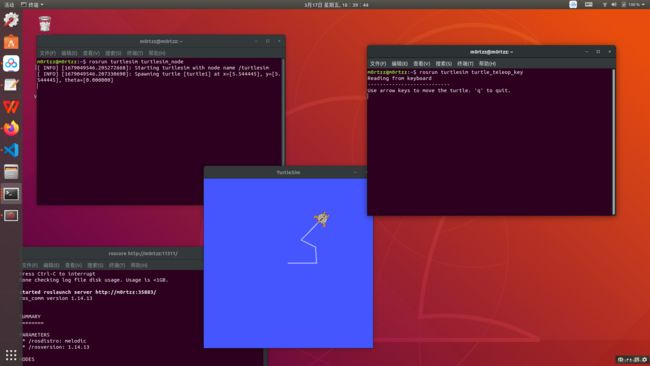Open Search menu in teleop_key terminal

click(443, 63)
